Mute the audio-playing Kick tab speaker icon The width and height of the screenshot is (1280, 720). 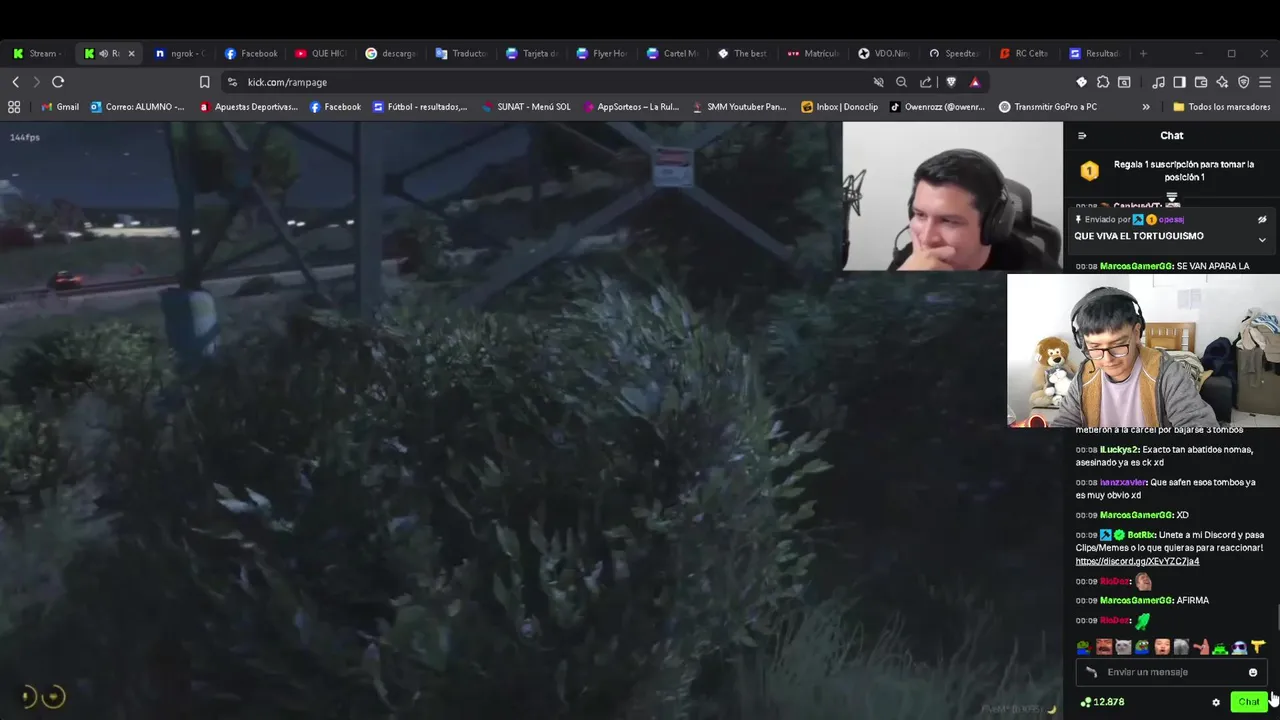(x=103, y=54)
